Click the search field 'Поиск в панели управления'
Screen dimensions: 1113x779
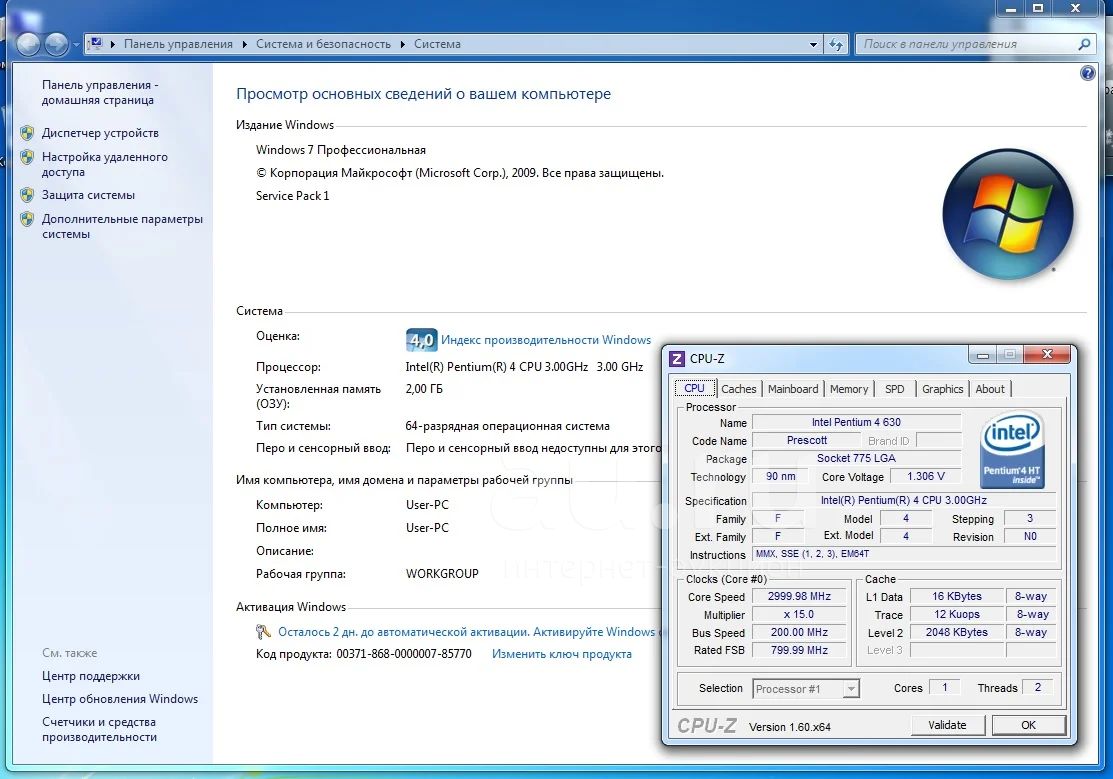click(965, 44)
